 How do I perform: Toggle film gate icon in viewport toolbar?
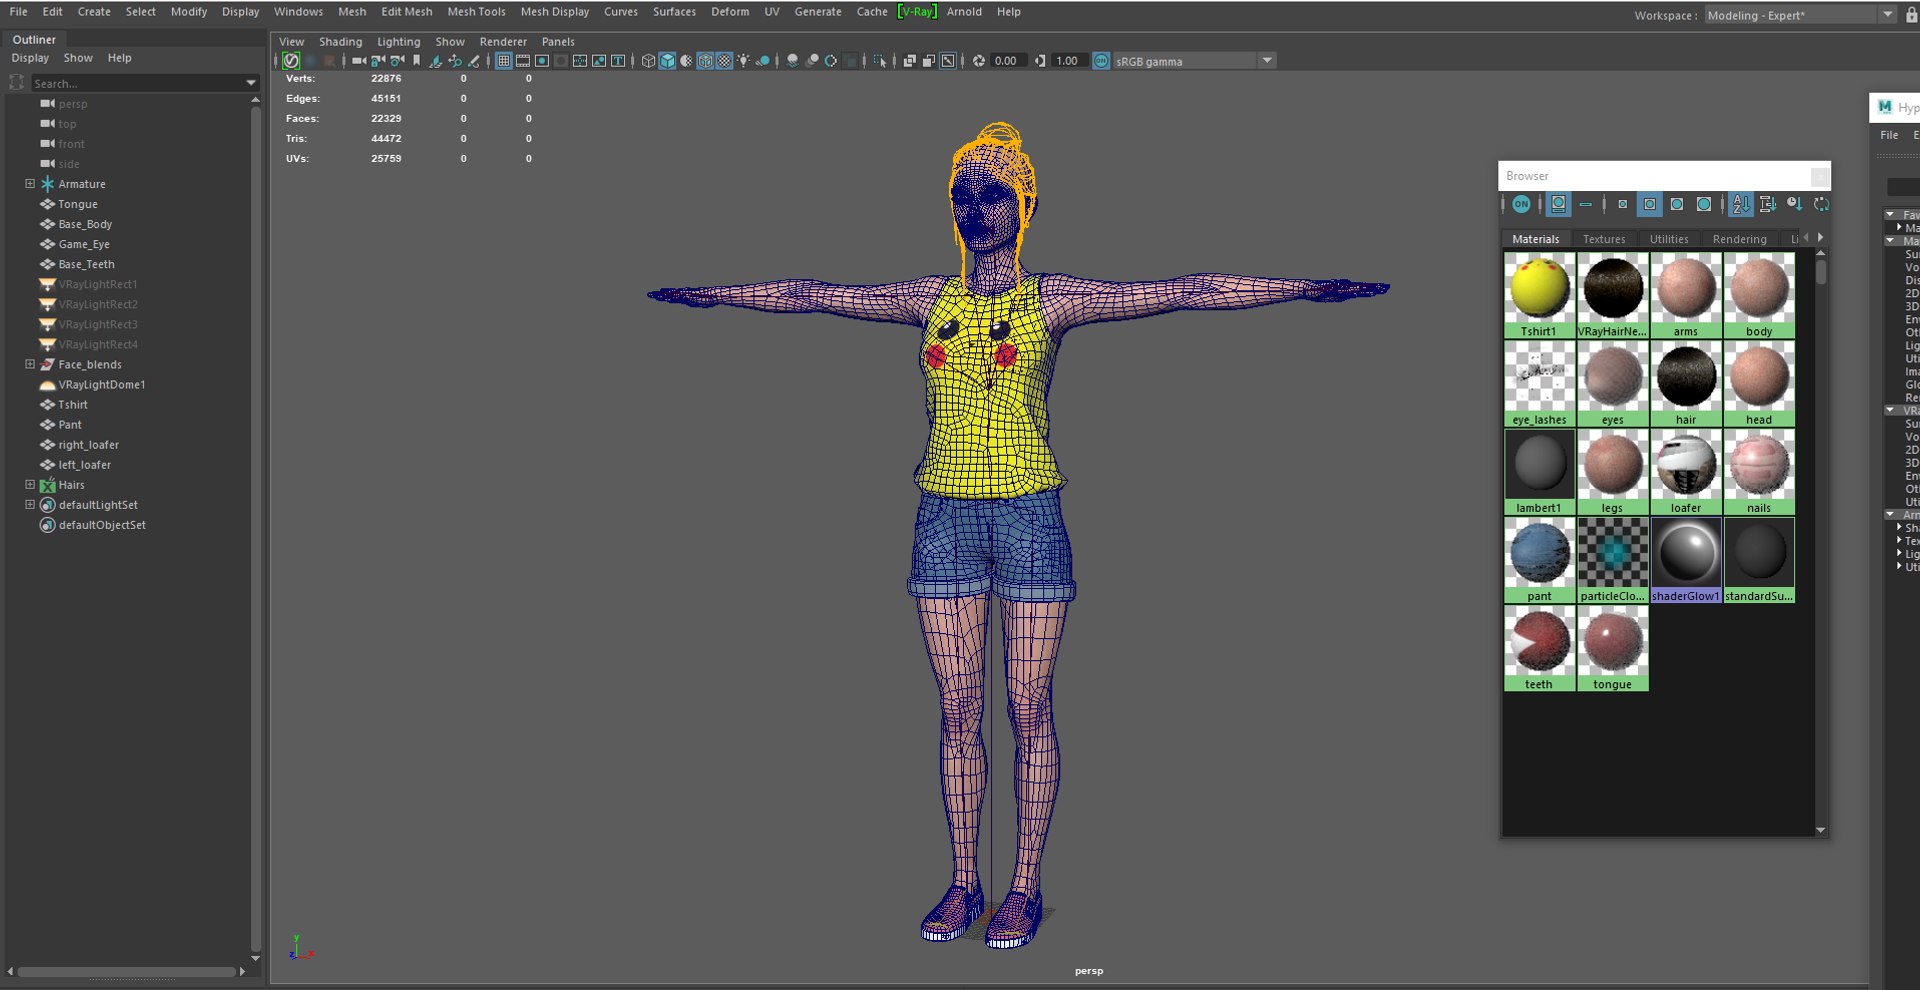click(x=523, y=61)
